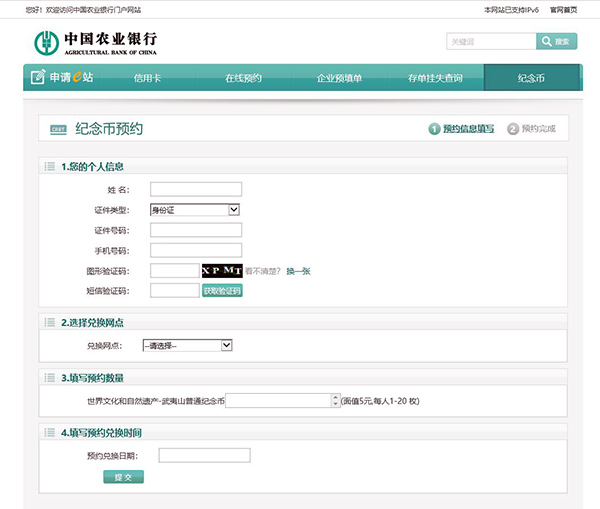600x509 pixels.
Task: Click the coin quantity spinner arrows
Action: click(x=335, y=400)
